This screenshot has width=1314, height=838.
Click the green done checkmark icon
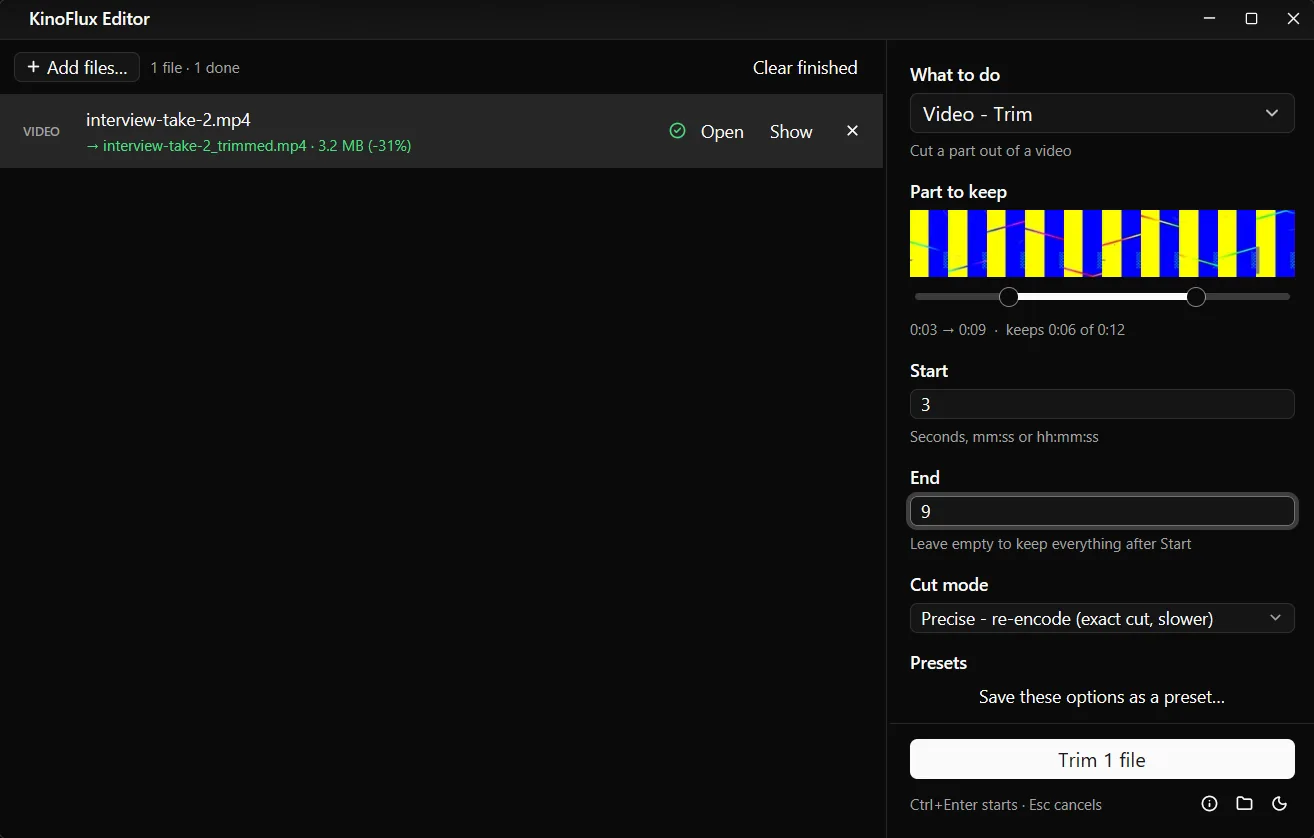tap(677, 131)
